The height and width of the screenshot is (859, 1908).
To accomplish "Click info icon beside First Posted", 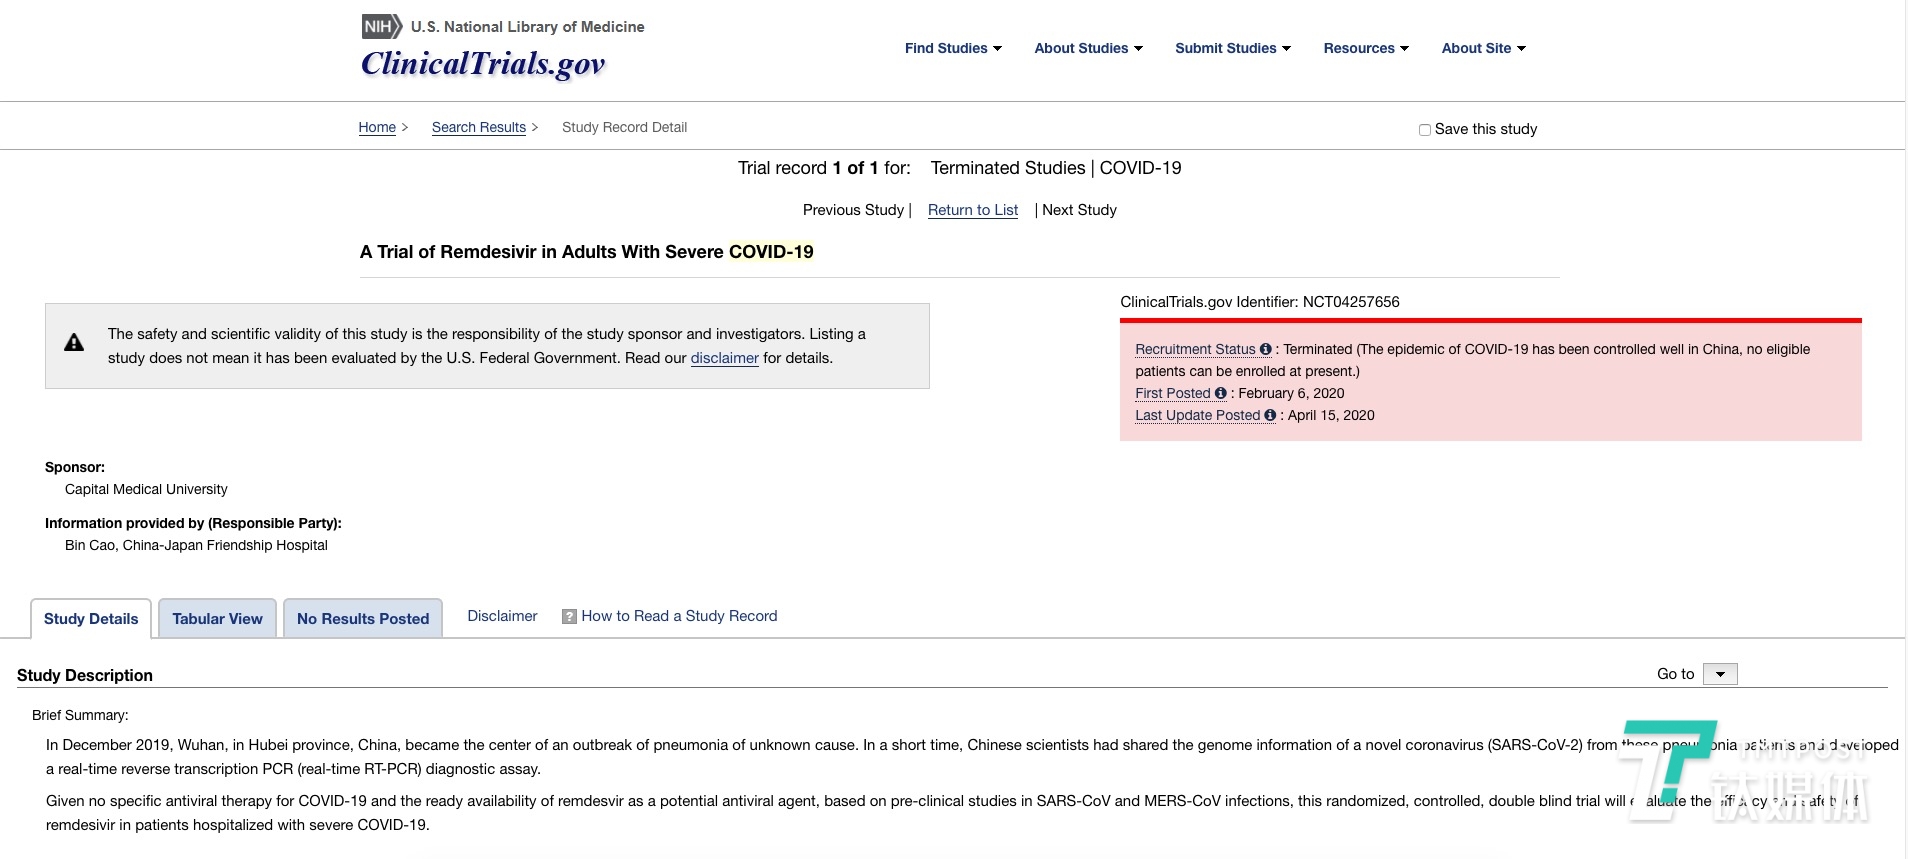I will pos(1220,393).
